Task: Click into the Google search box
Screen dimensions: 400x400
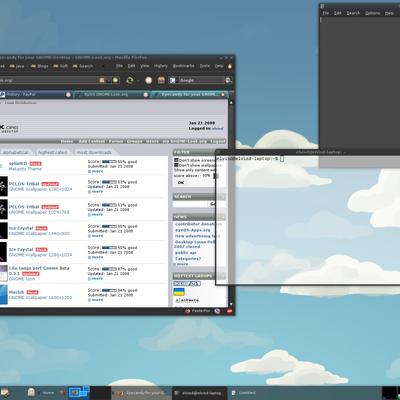Action: click(x=201, y=80)
